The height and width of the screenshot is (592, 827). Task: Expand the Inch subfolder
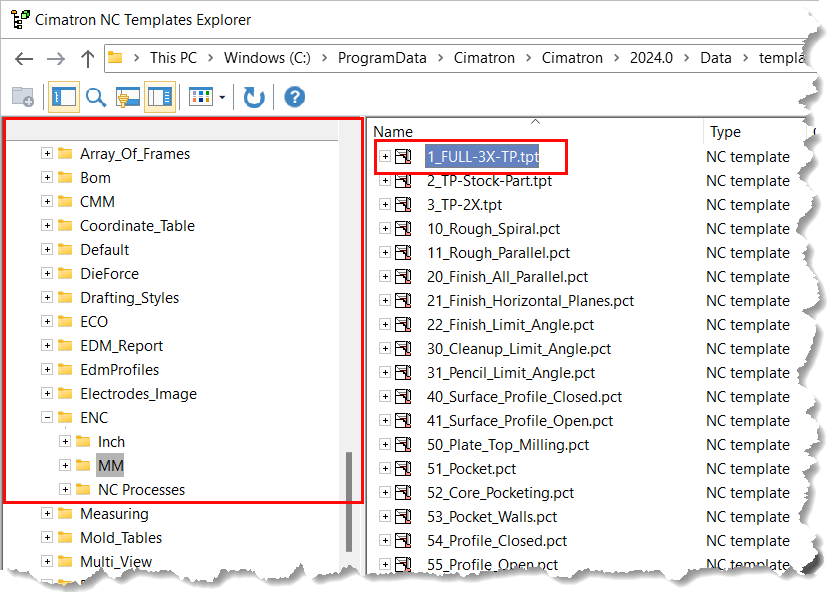(x=65, y=441)
